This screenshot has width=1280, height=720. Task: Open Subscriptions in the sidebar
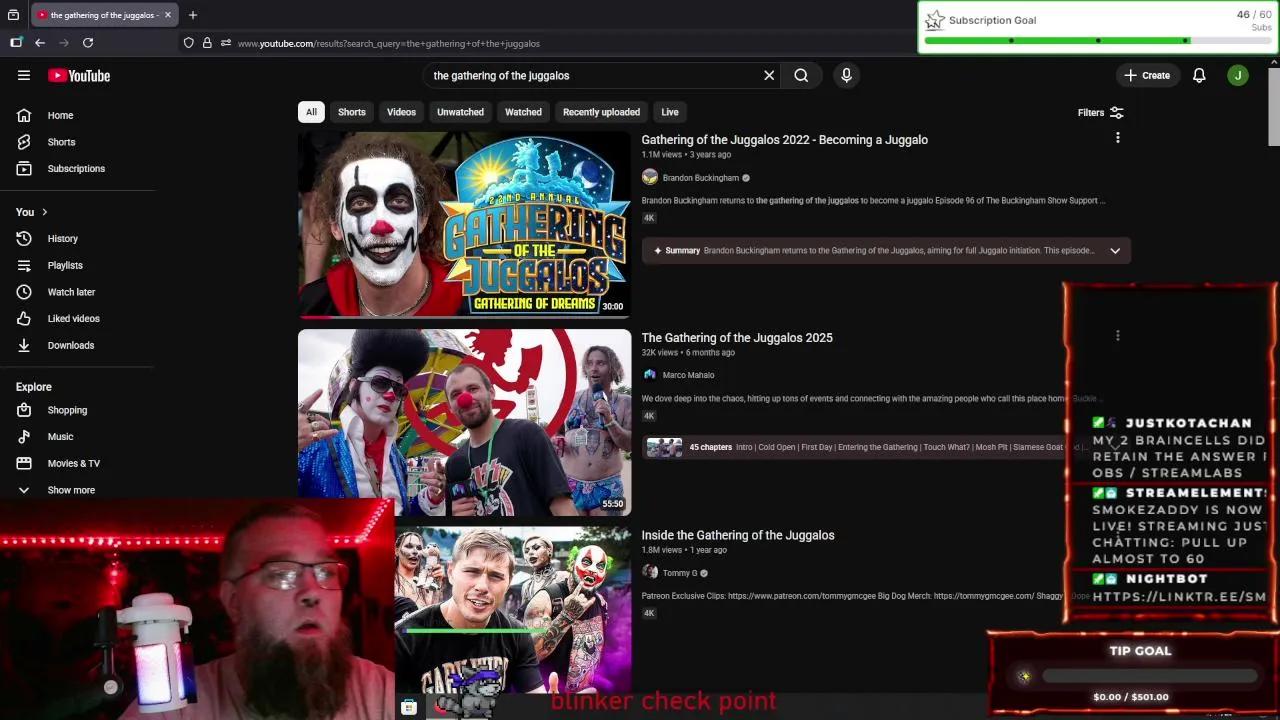point(77,168)
